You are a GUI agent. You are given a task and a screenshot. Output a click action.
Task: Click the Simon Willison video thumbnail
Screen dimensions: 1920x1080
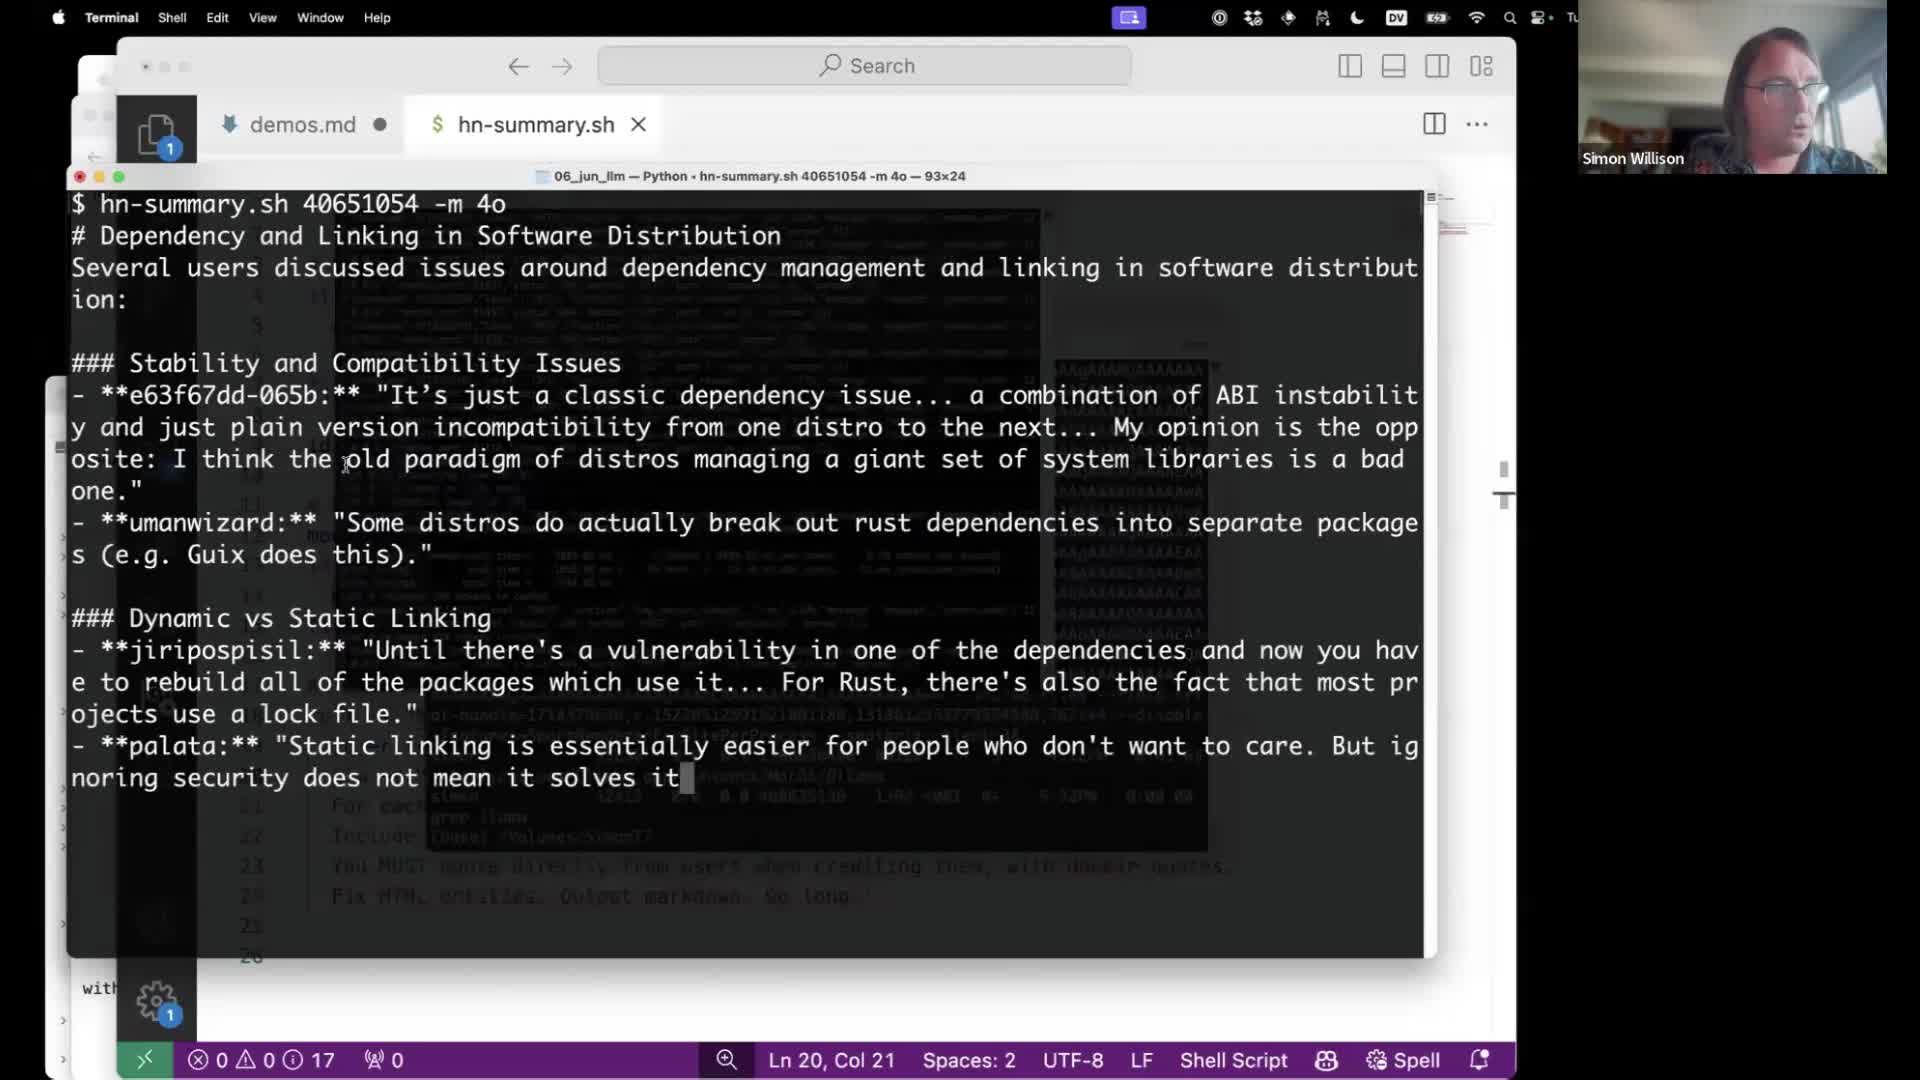(x=1732, y=87)
